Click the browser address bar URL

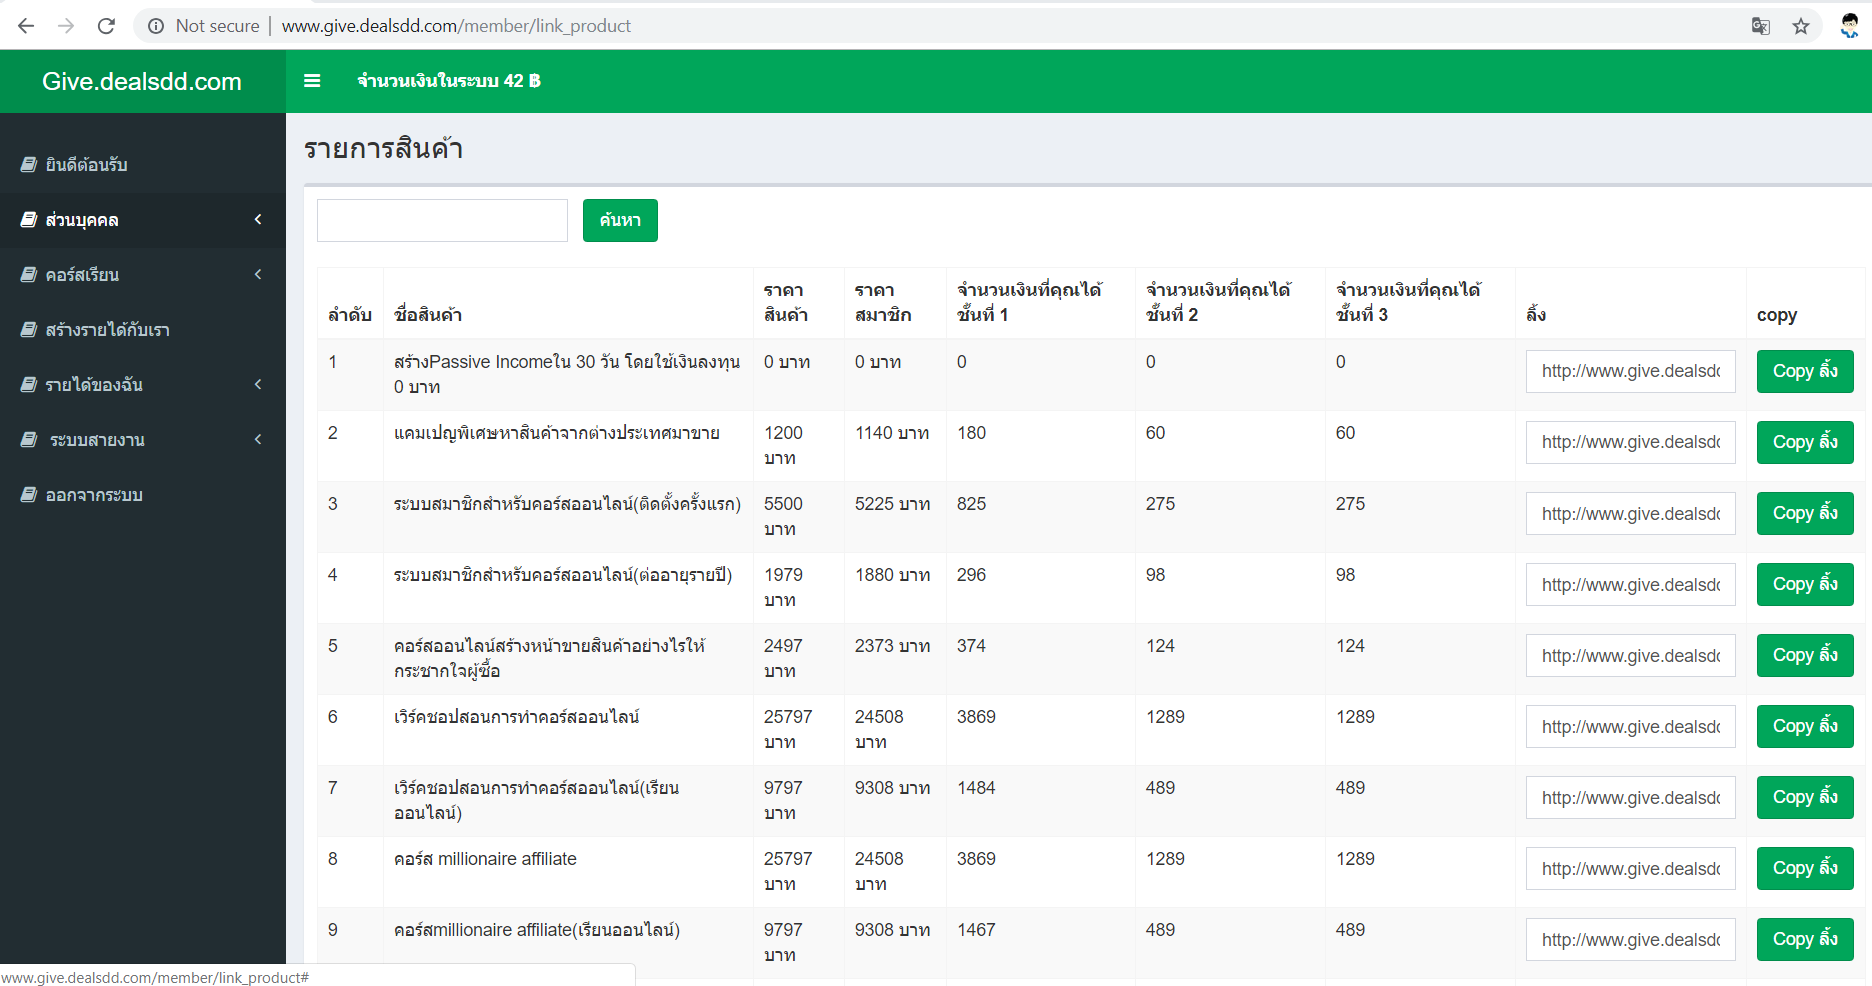click(x=456, y=26)
